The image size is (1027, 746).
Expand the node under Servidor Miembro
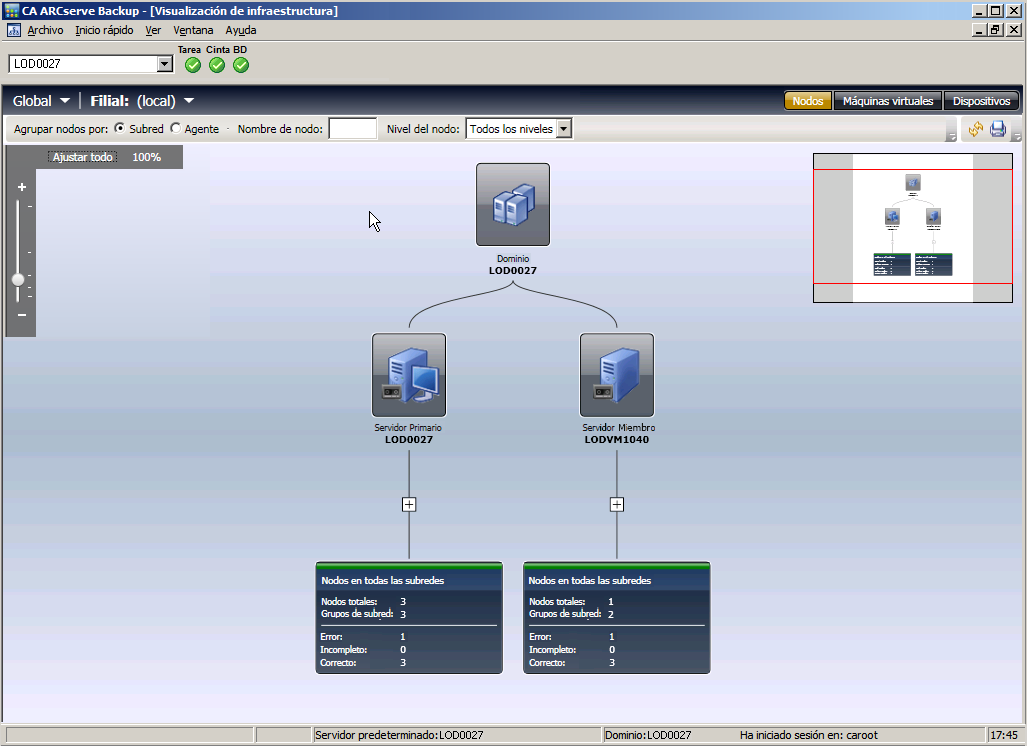[x=616, y=505]
